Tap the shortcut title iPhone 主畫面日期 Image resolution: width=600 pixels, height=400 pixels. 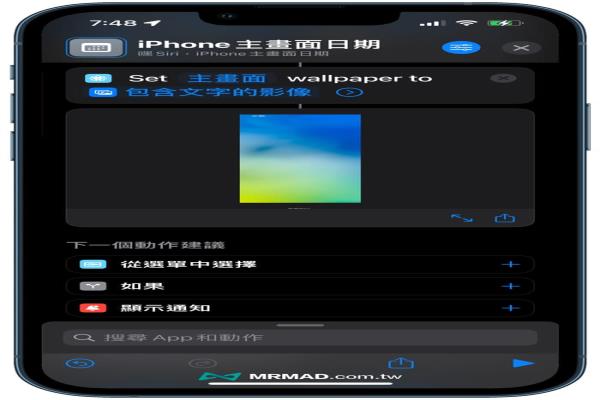pyautogui.click(x=259, y=44)
